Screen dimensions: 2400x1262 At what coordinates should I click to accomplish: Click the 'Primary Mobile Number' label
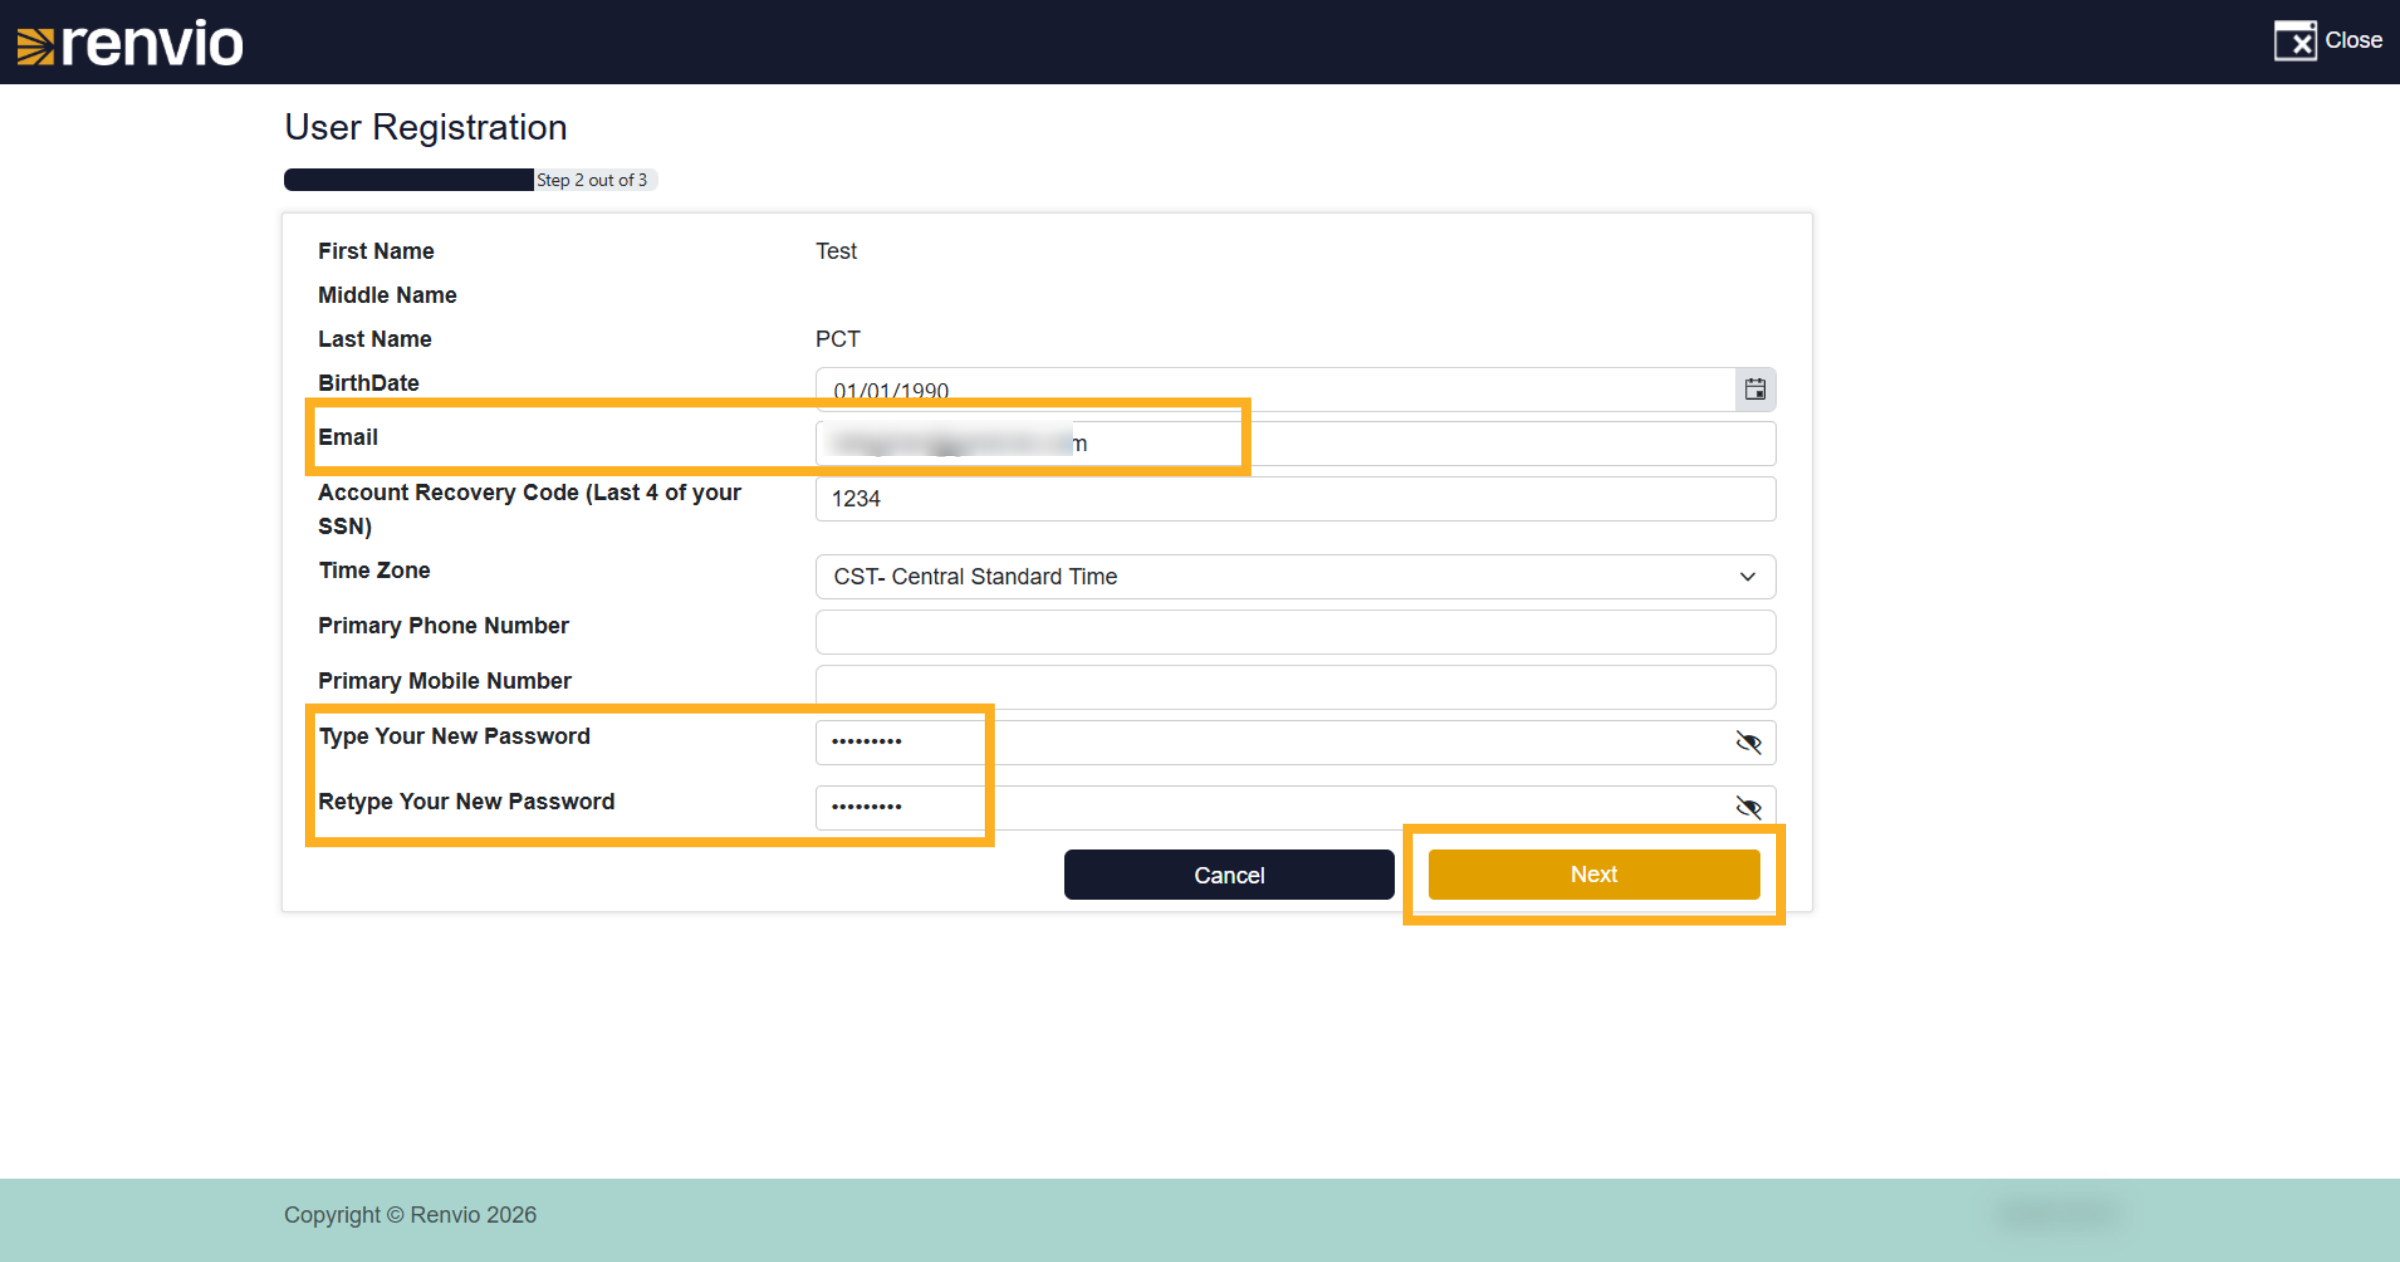[445, 681]
